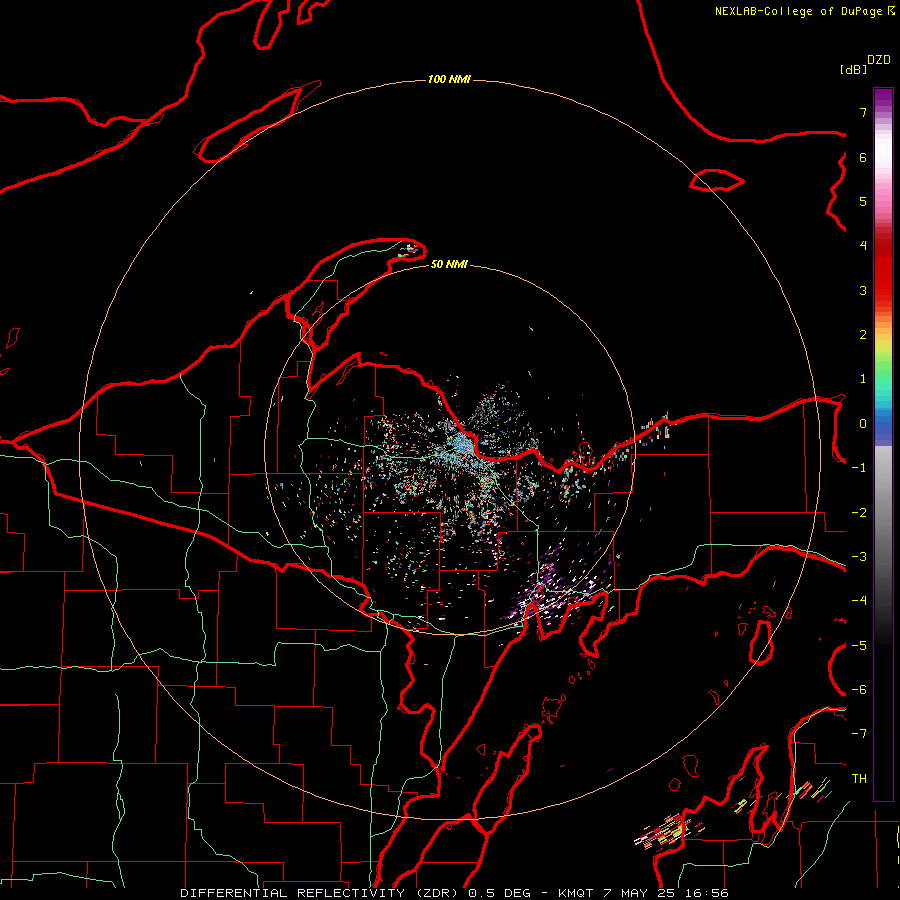Click the 16:56 timestamp in the caption

pyautogui.click(x=706, y=893)
